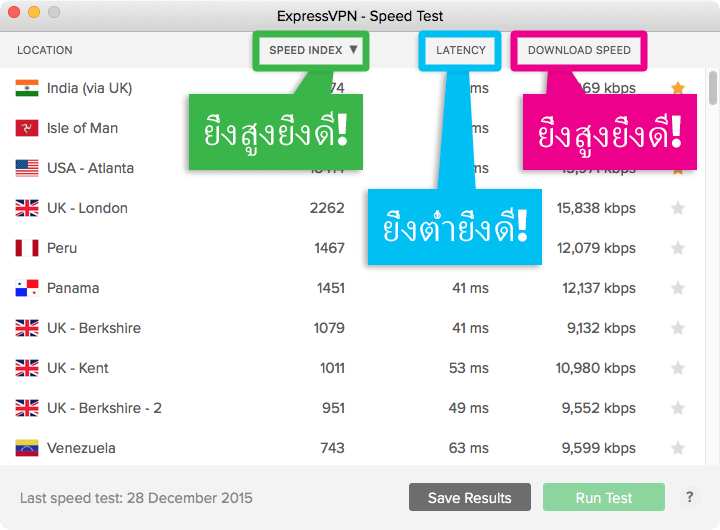The height and width of the screenshot is (530, 720).
Task: Click the USA flag for Atlanta
Action: pyautogui.click(x=27, y=168)
